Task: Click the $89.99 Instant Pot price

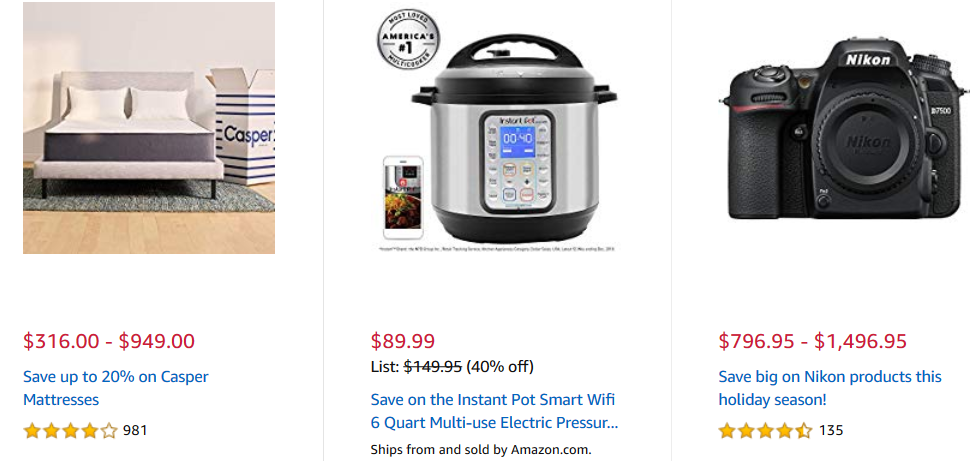Action: pos(403,341)
